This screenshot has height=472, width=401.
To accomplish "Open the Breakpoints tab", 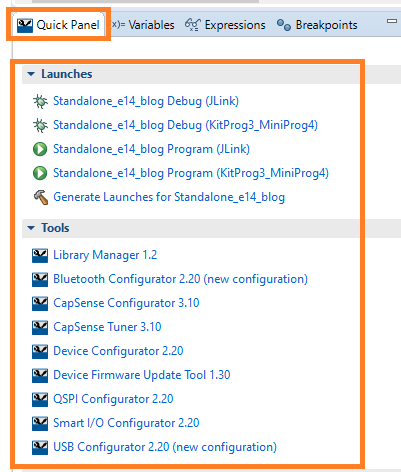I will coord(317,25).
